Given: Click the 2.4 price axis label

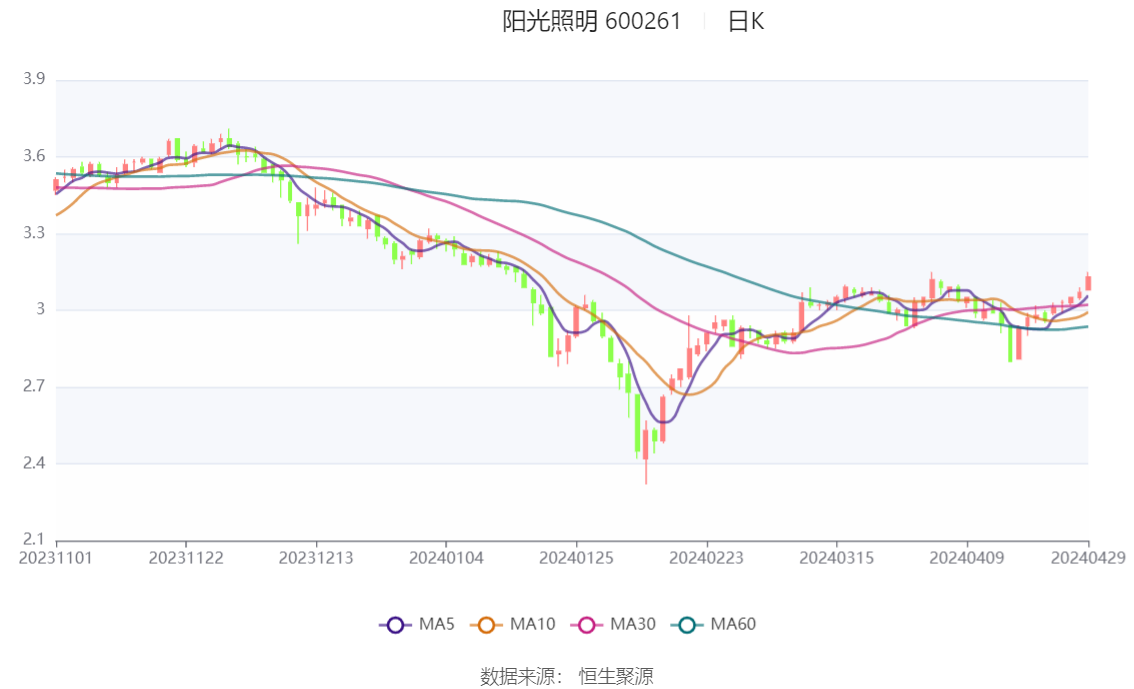Looking at the screenshot, I should point(34,463).
